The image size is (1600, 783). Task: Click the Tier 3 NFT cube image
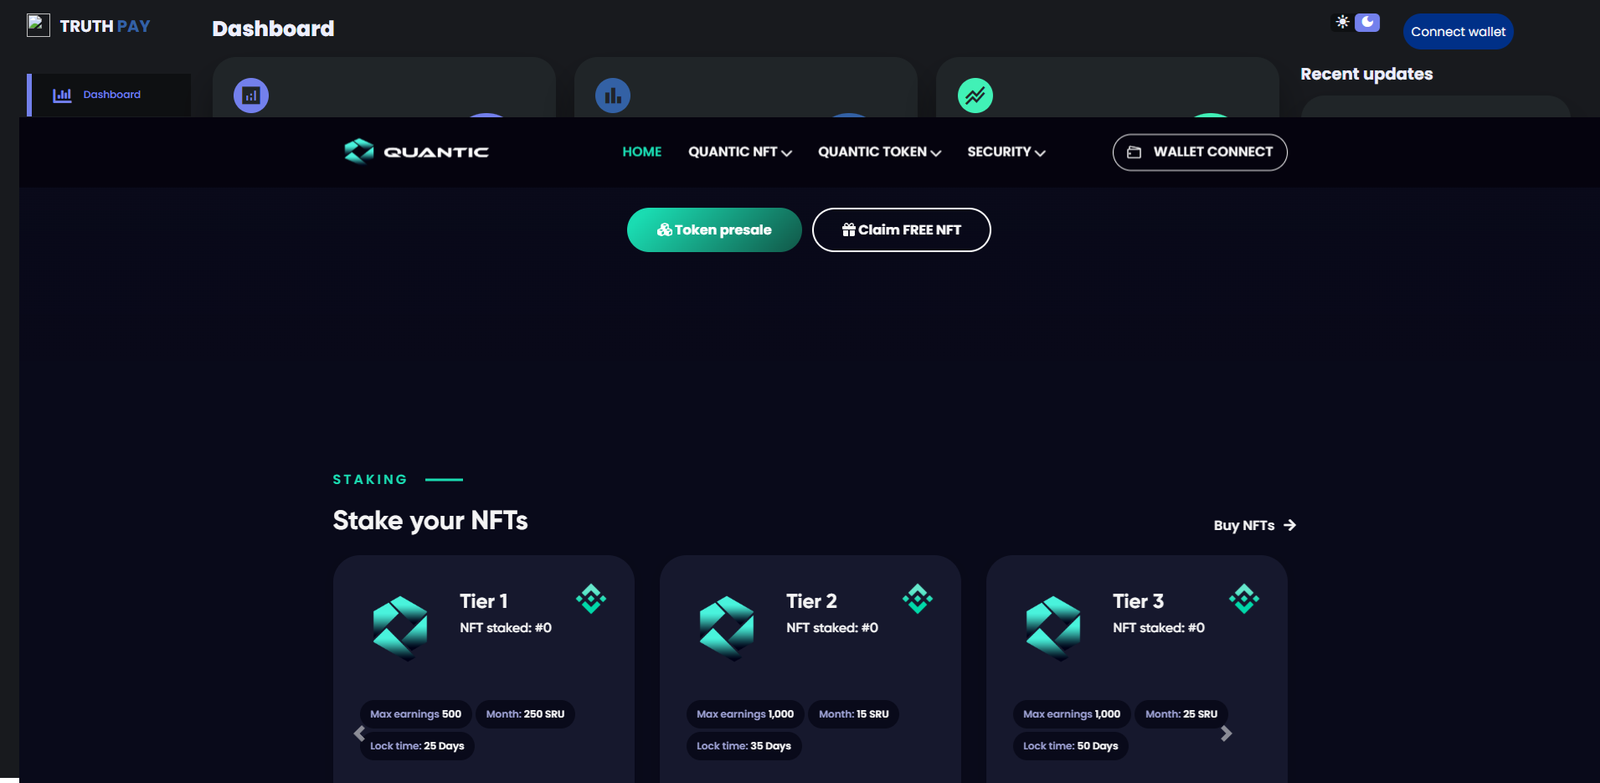point(1053,628)
